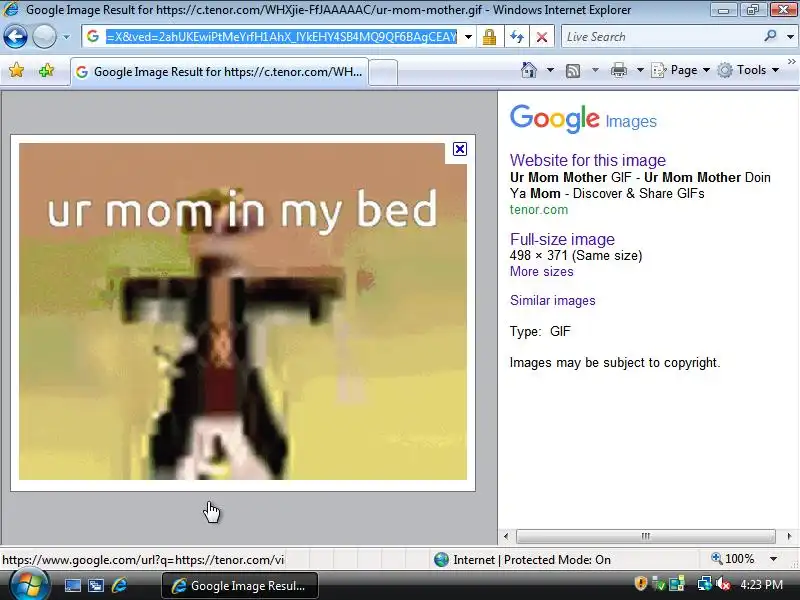The width and height of the screenshot is (800, 600).
Task: Open the Windows Start orb
Action: tap(29, 585)
